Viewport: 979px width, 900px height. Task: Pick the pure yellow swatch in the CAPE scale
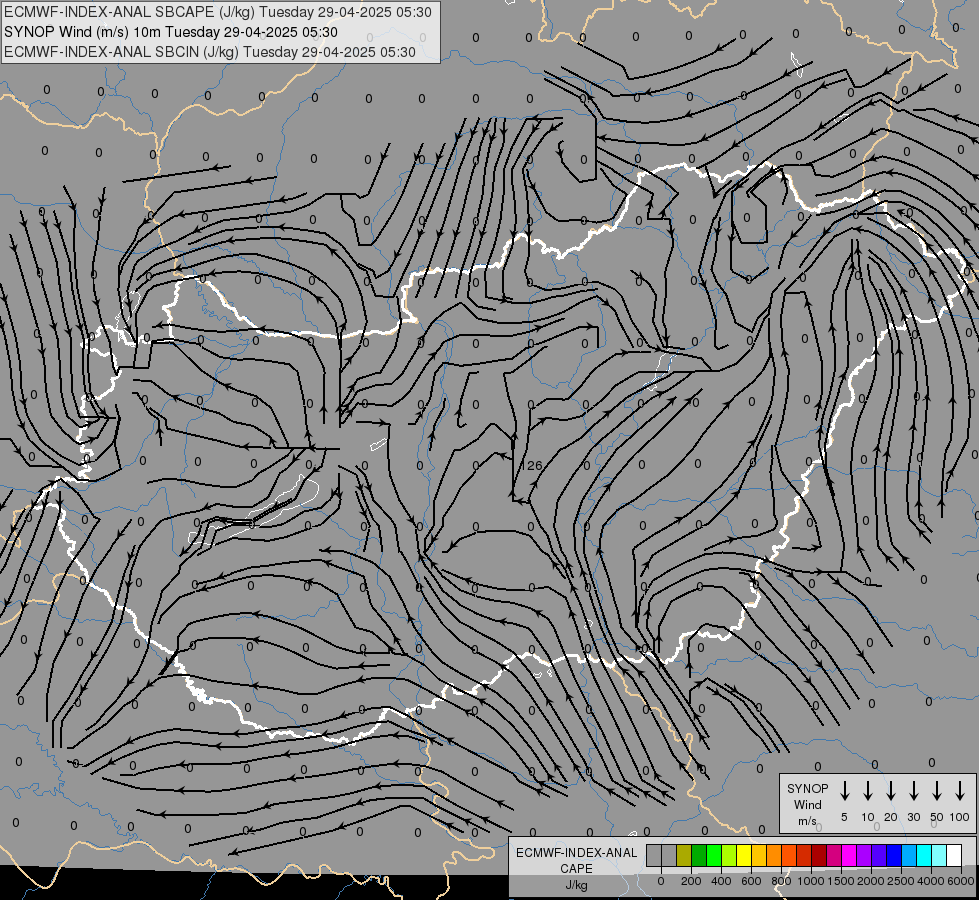coord(744,855)
